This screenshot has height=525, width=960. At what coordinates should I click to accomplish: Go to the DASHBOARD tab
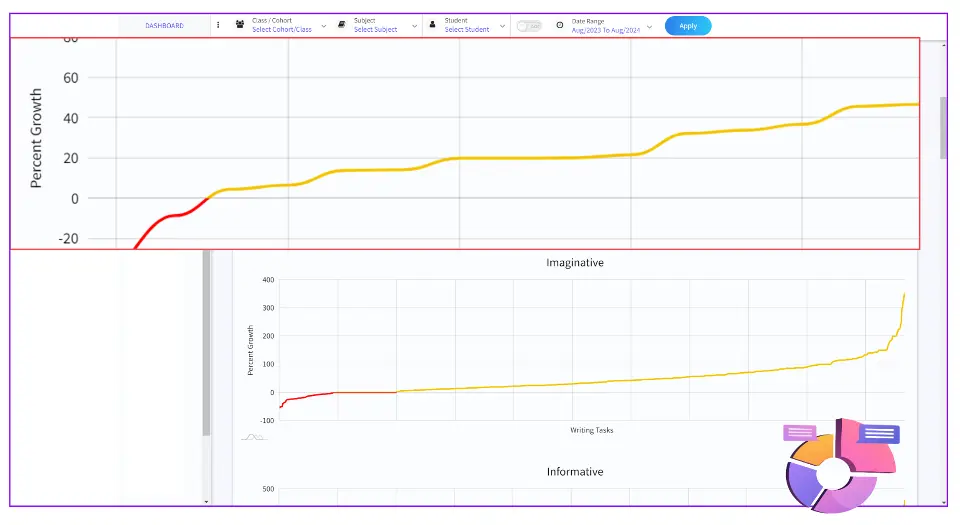point(164,25)
